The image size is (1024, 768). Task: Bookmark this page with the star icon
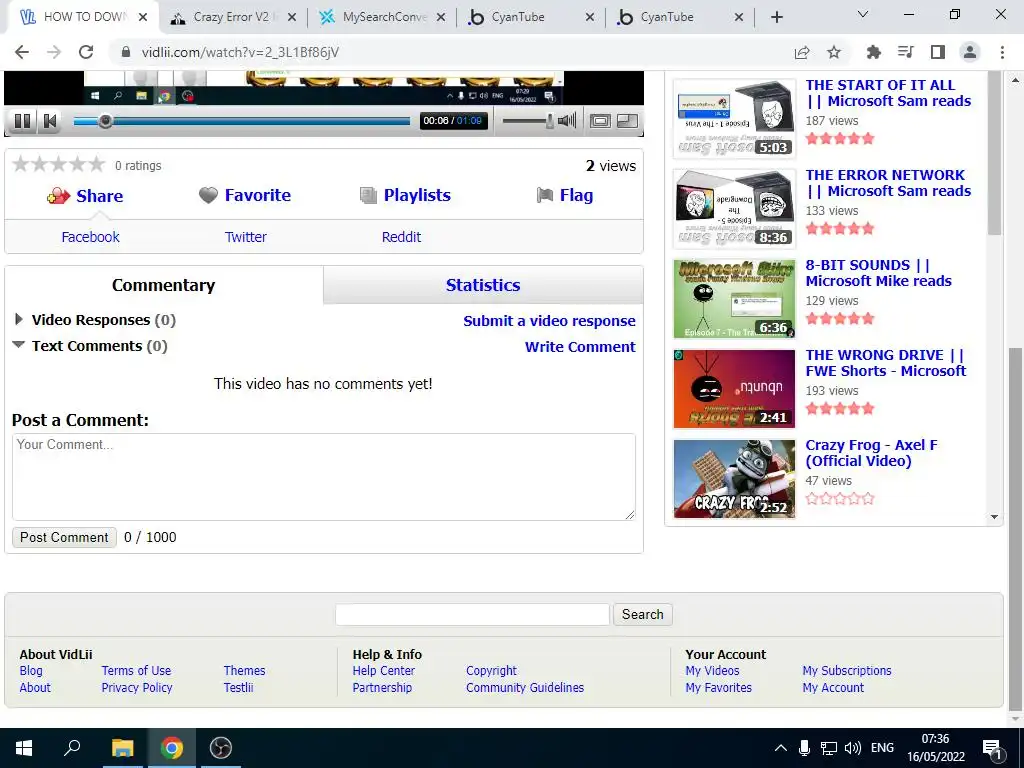834,52
